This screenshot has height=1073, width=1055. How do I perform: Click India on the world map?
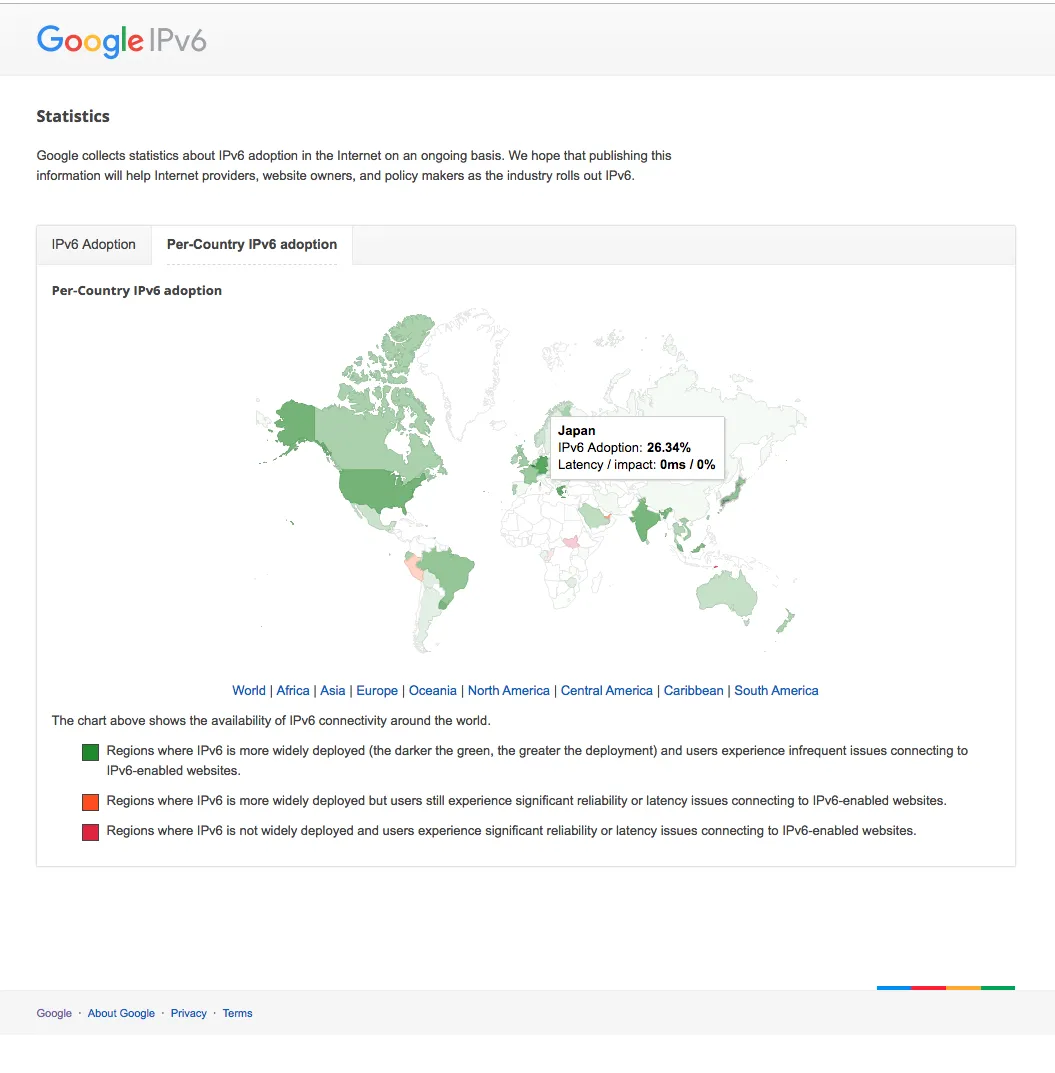(x=647, y=522)
